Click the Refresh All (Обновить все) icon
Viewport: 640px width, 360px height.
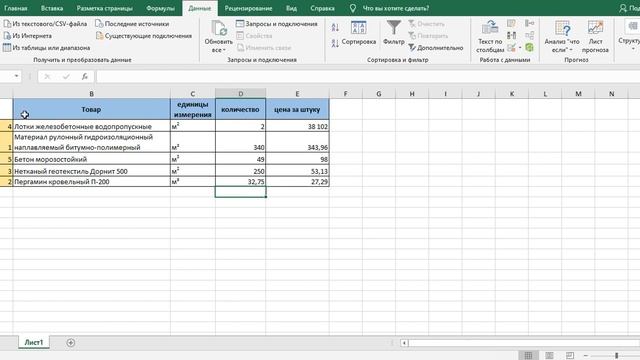[x=219, y=28]
